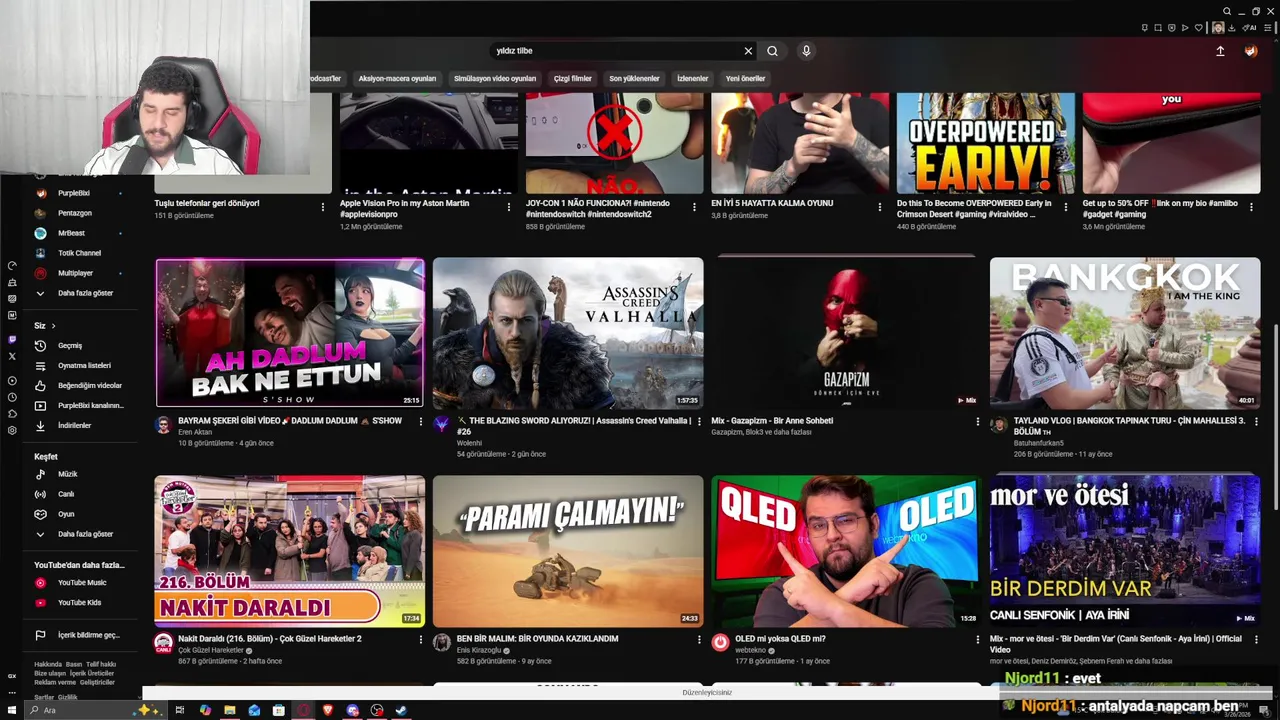
Task: Open 'Beğendiğim videolar' liked videos
Action: (78, 385)
